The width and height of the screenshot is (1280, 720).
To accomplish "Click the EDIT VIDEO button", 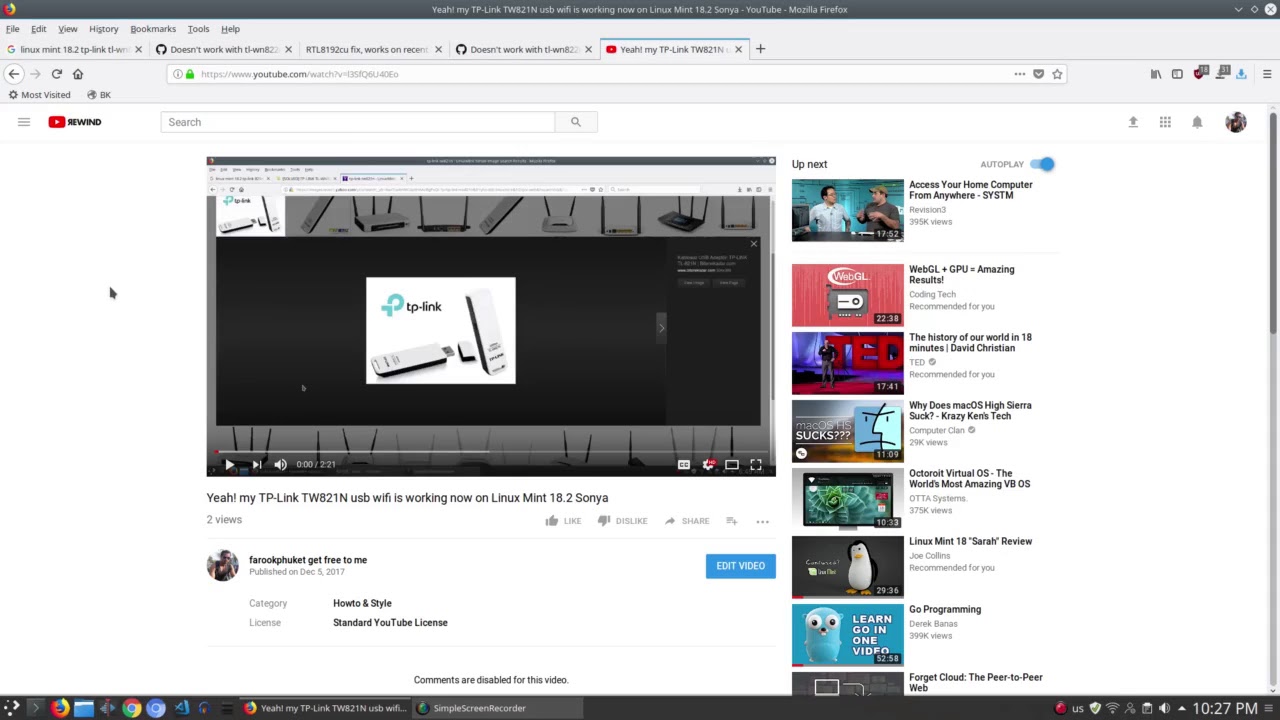I will (740, 566).
